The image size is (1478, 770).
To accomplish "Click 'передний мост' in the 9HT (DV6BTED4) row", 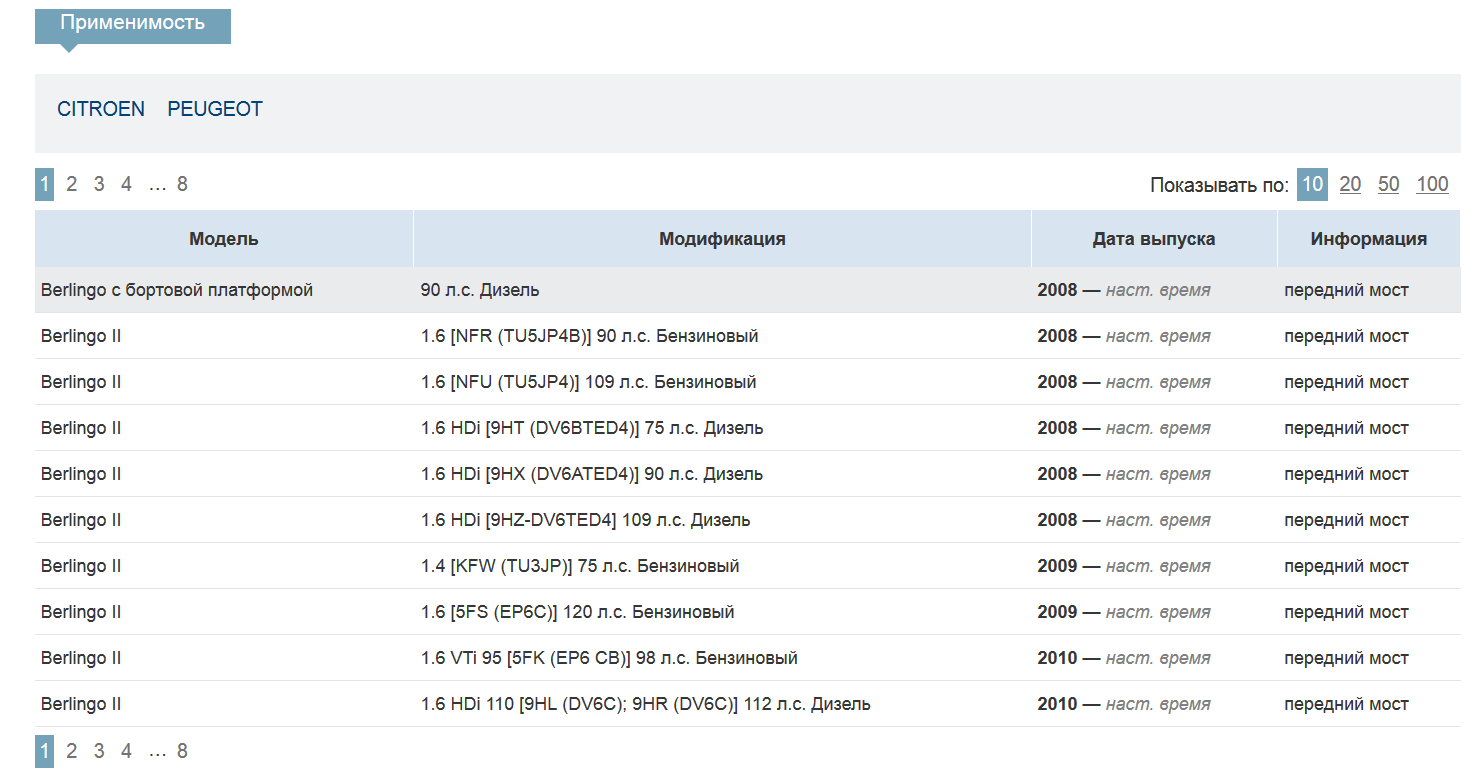I will (x=1346, y=428).
